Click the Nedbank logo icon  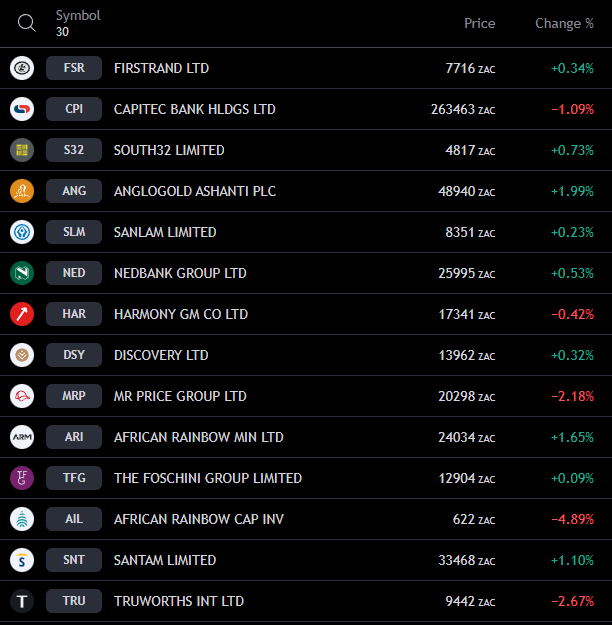(x=22, y=273)
